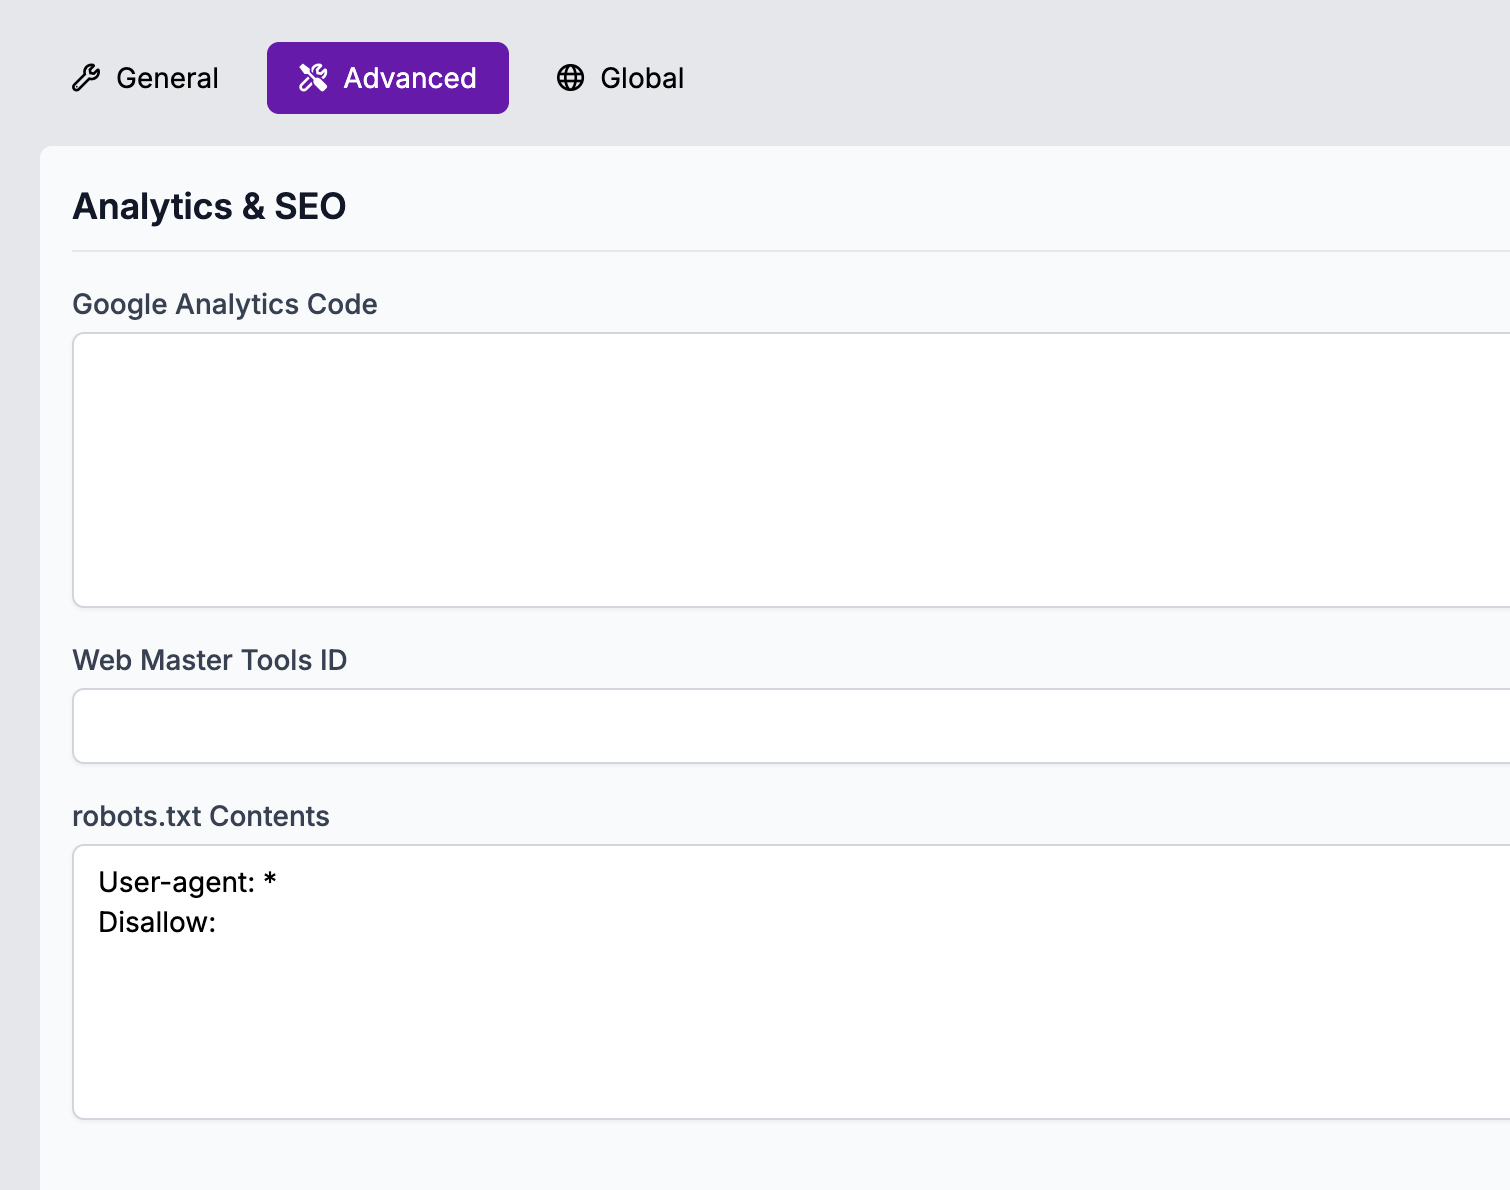Click the divider line under Analytics & SEO
Image resolution: width=1510 pixels, height=1190 pixels.
coord(790,250)
